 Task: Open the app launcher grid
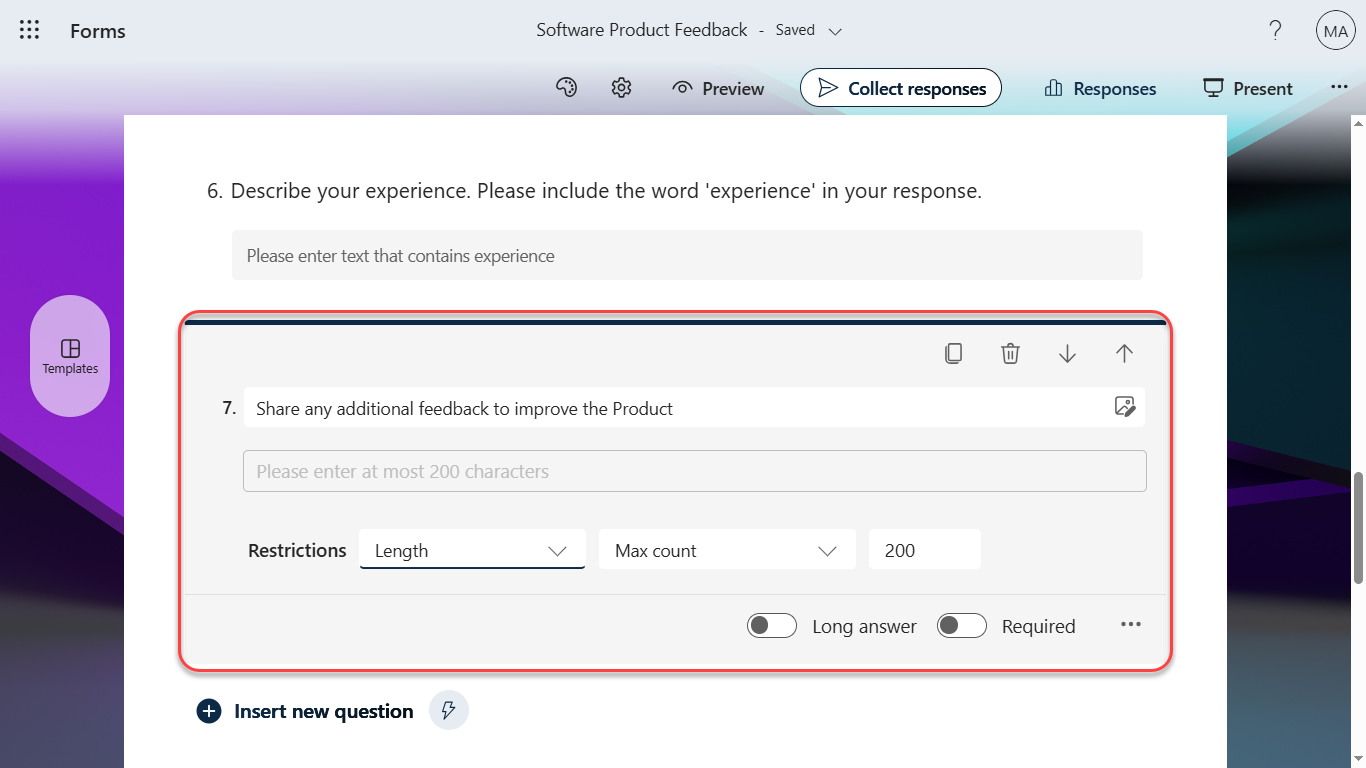(x=30, y=30)
